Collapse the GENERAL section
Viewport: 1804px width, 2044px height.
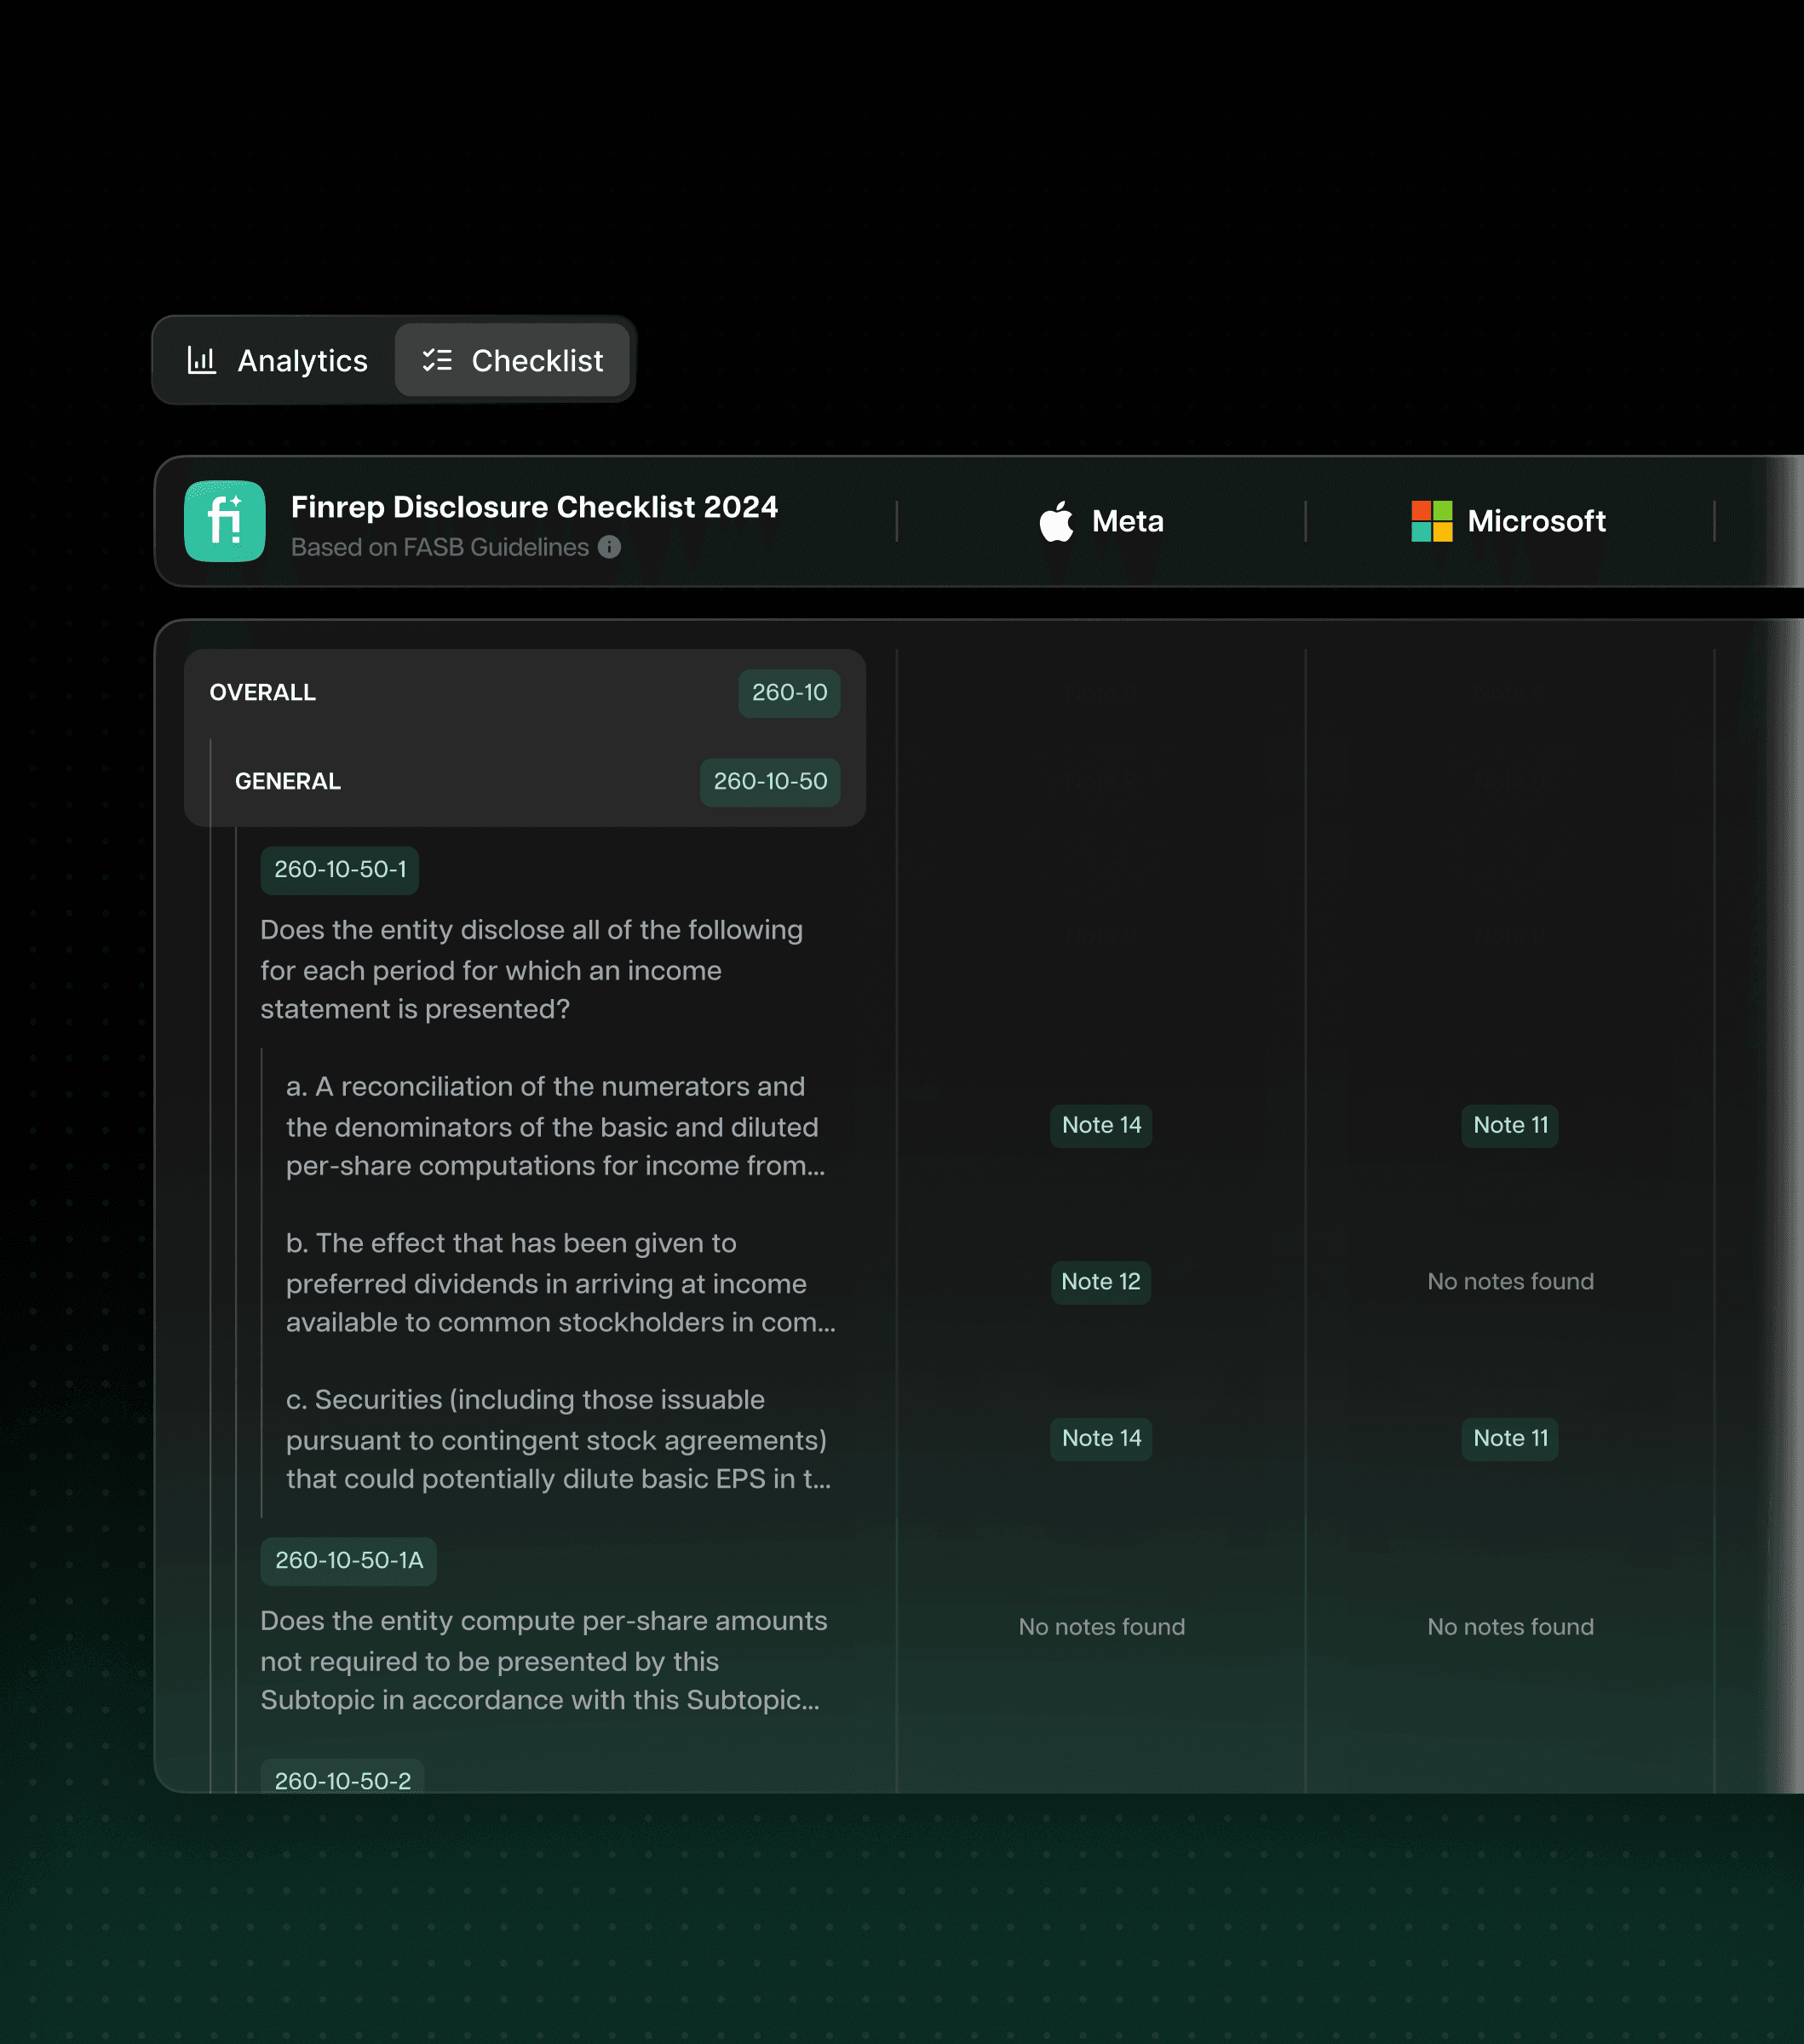[x=287, y=781]
